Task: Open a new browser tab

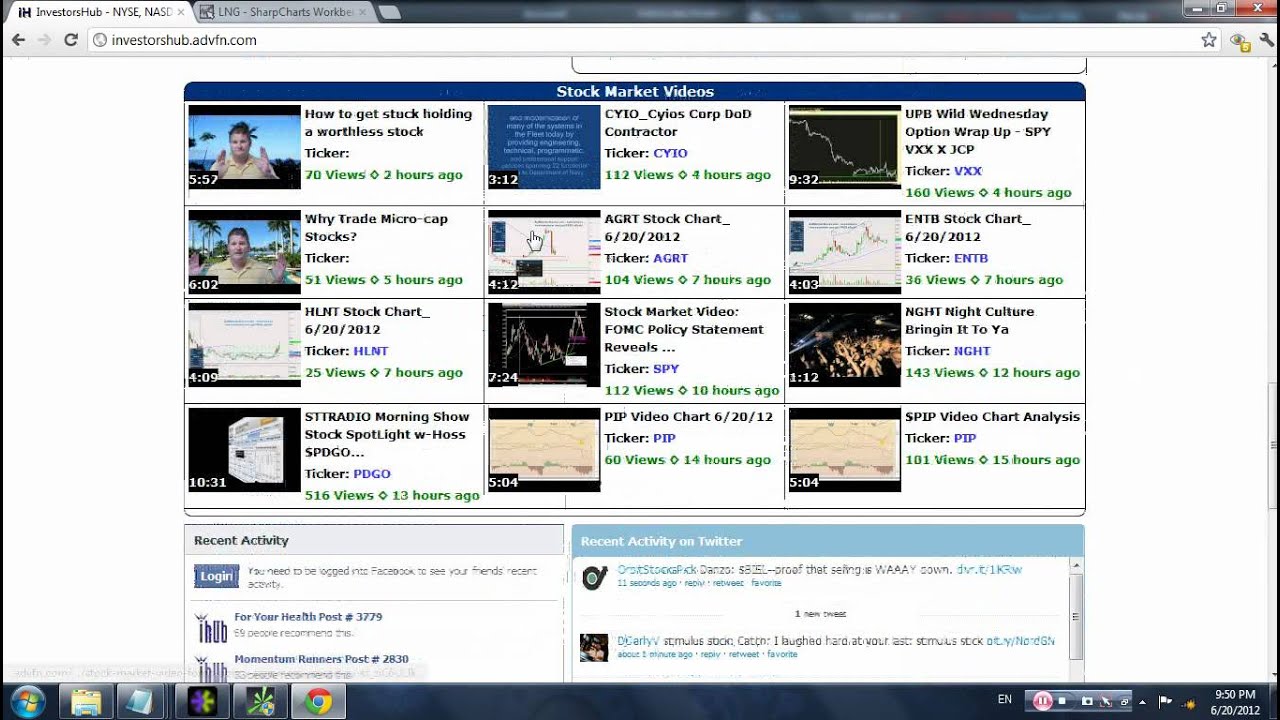Action: coord(390,12)
